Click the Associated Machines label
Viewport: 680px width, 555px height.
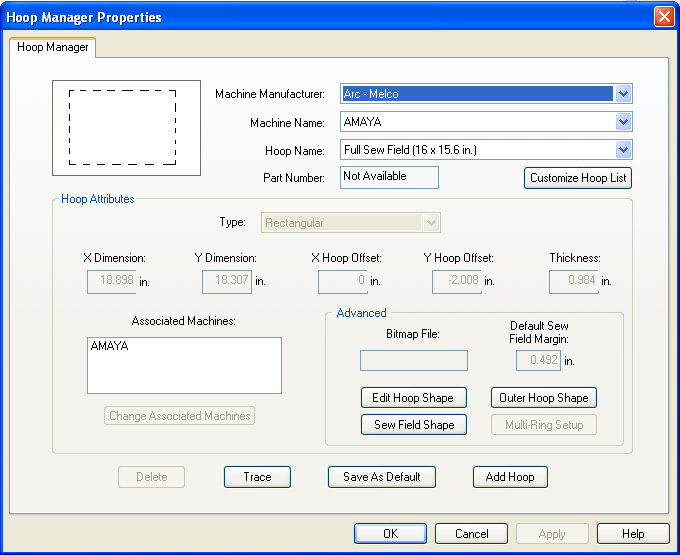183,321
